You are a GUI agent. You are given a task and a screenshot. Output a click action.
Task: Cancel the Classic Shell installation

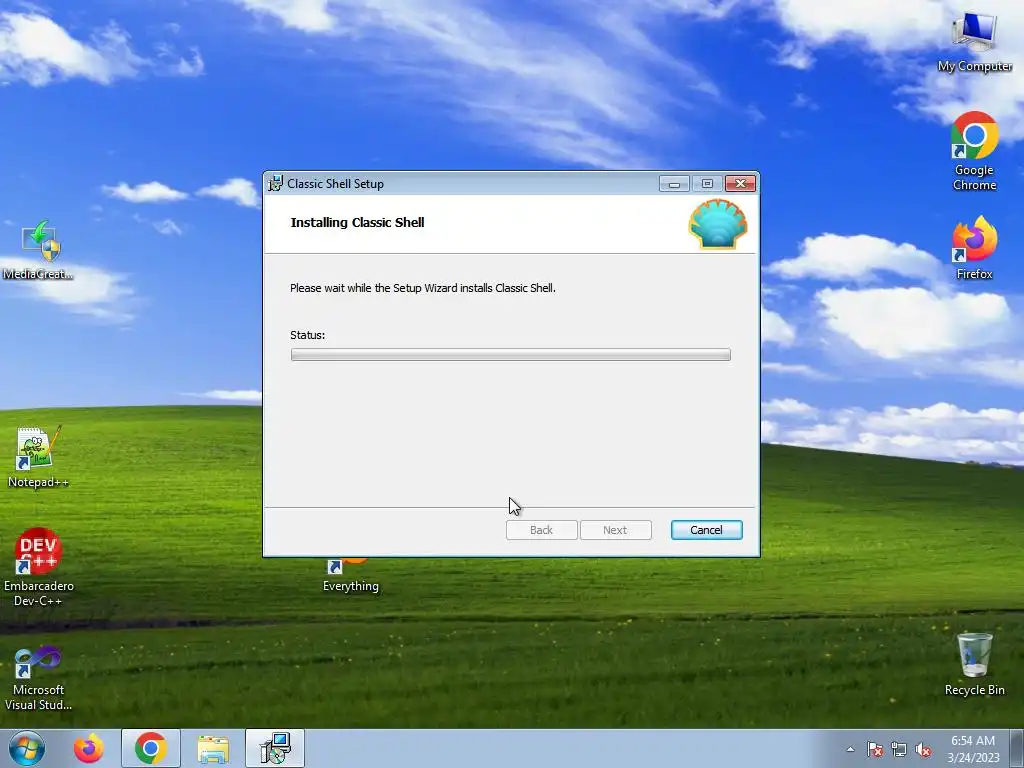pyautogui.click(x=707, y=530)
